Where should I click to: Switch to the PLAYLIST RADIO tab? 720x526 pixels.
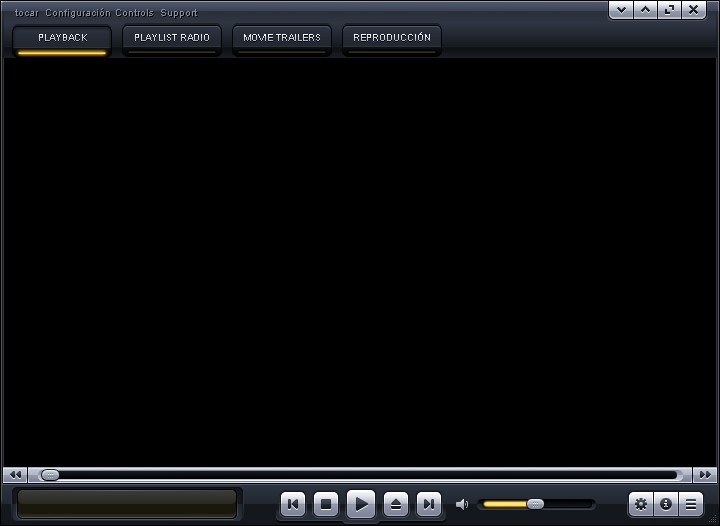point(172,41)
